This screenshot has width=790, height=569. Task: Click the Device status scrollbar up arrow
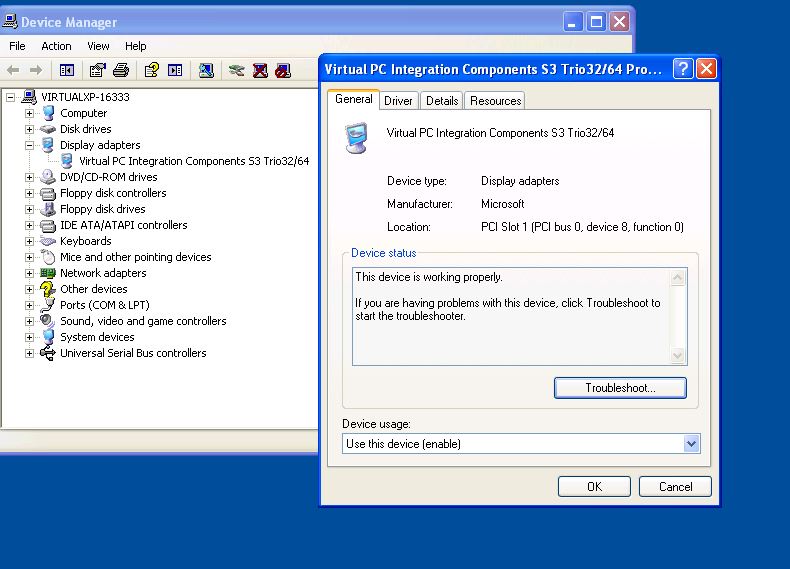[x=678, y=277]
